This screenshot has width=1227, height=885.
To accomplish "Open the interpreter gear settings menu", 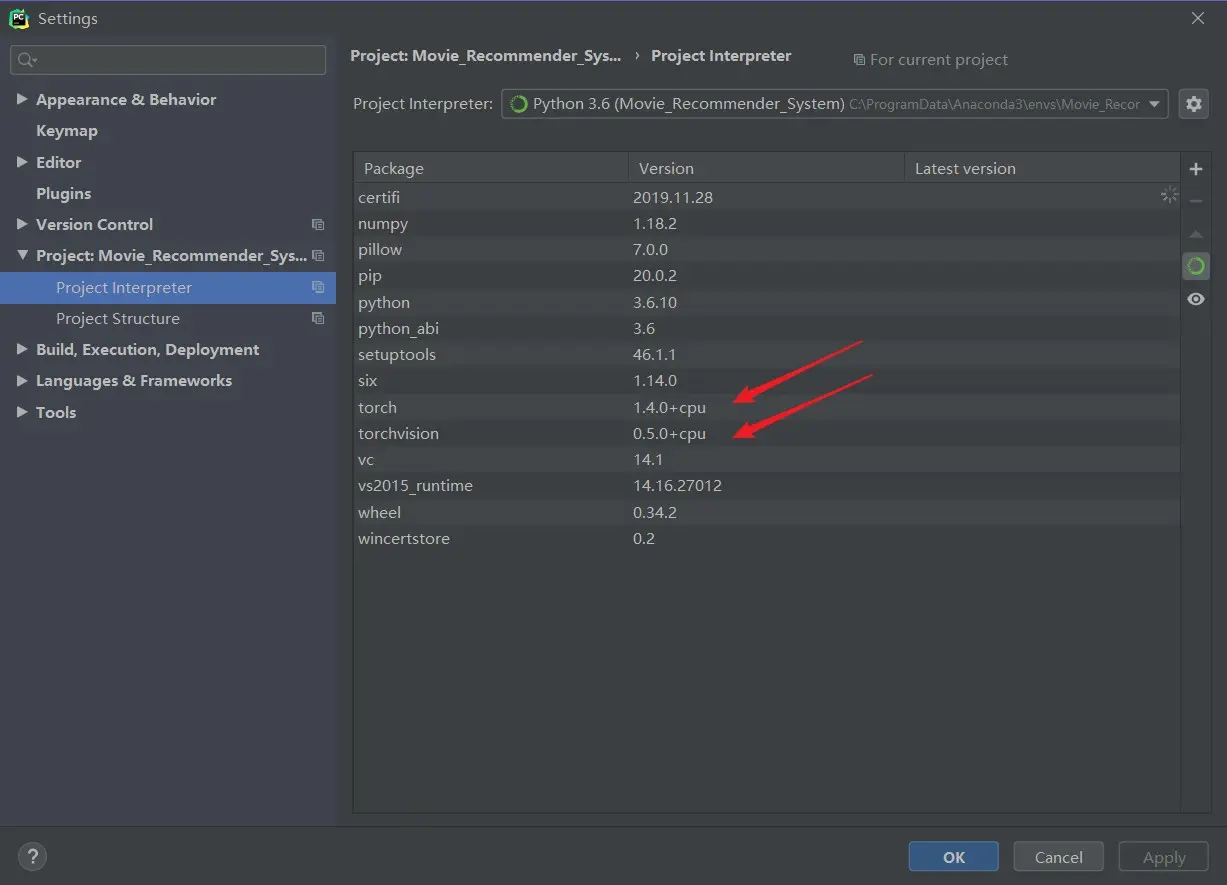I will [x=1193, y=103].
